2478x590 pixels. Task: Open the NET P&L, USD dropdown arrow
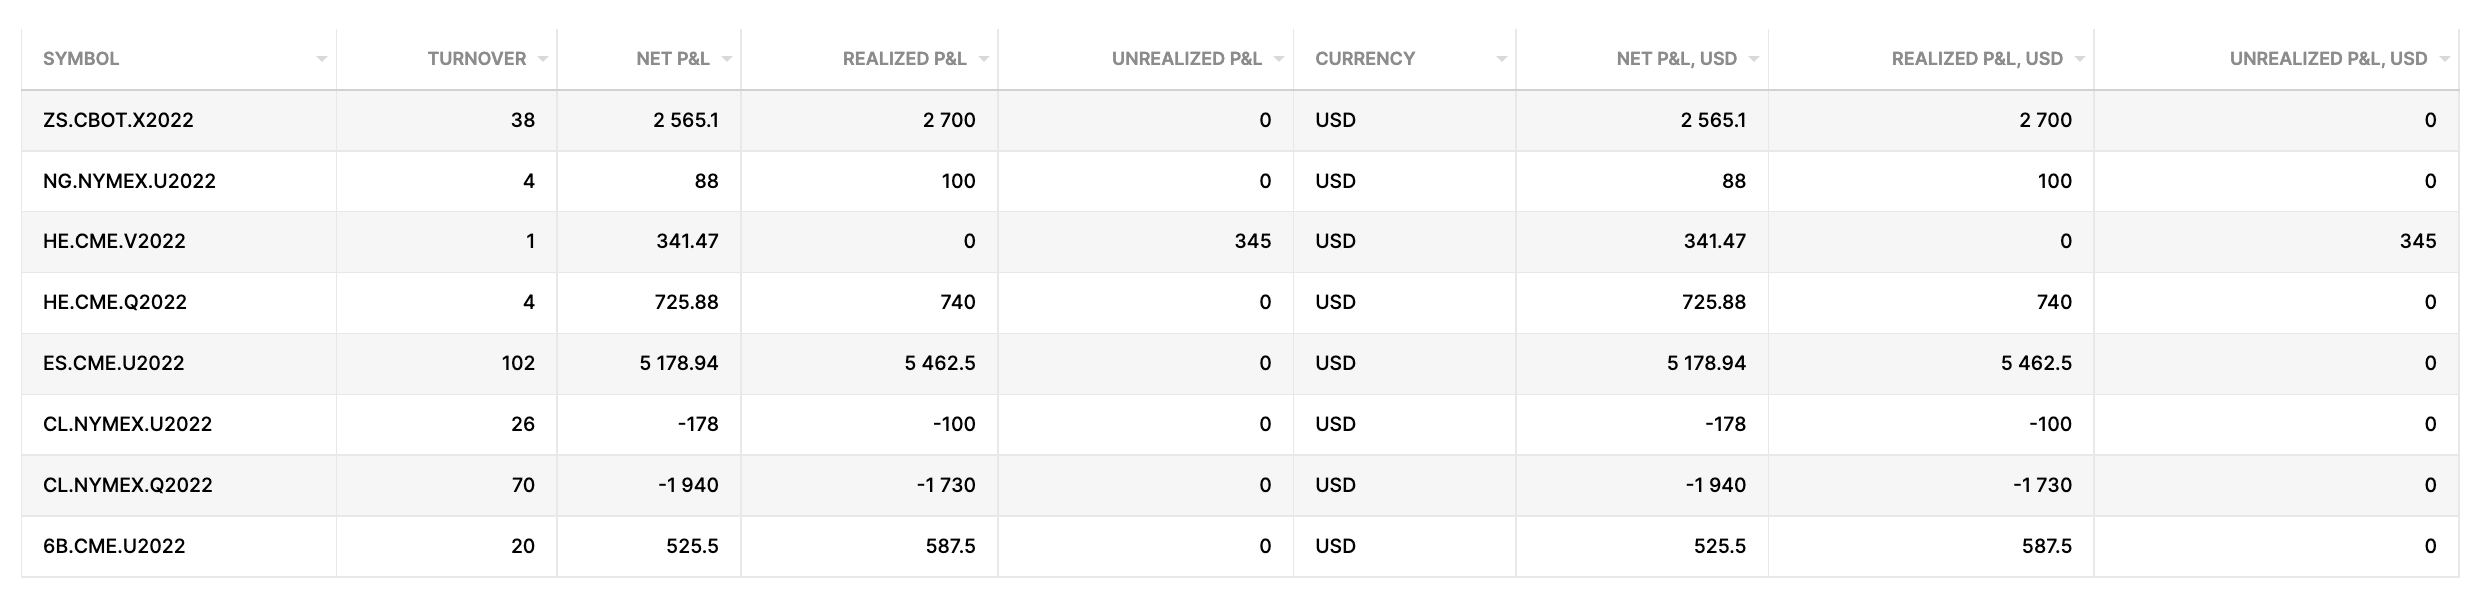tap(1753, 60)
